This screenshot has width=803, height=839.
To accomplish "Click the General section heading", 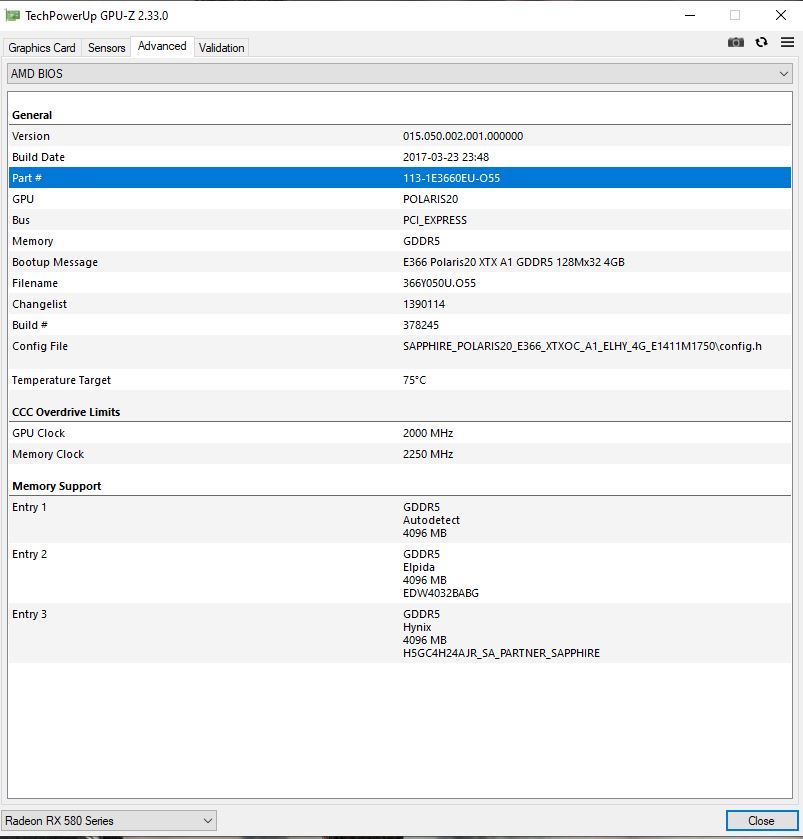I will [32, 115].
